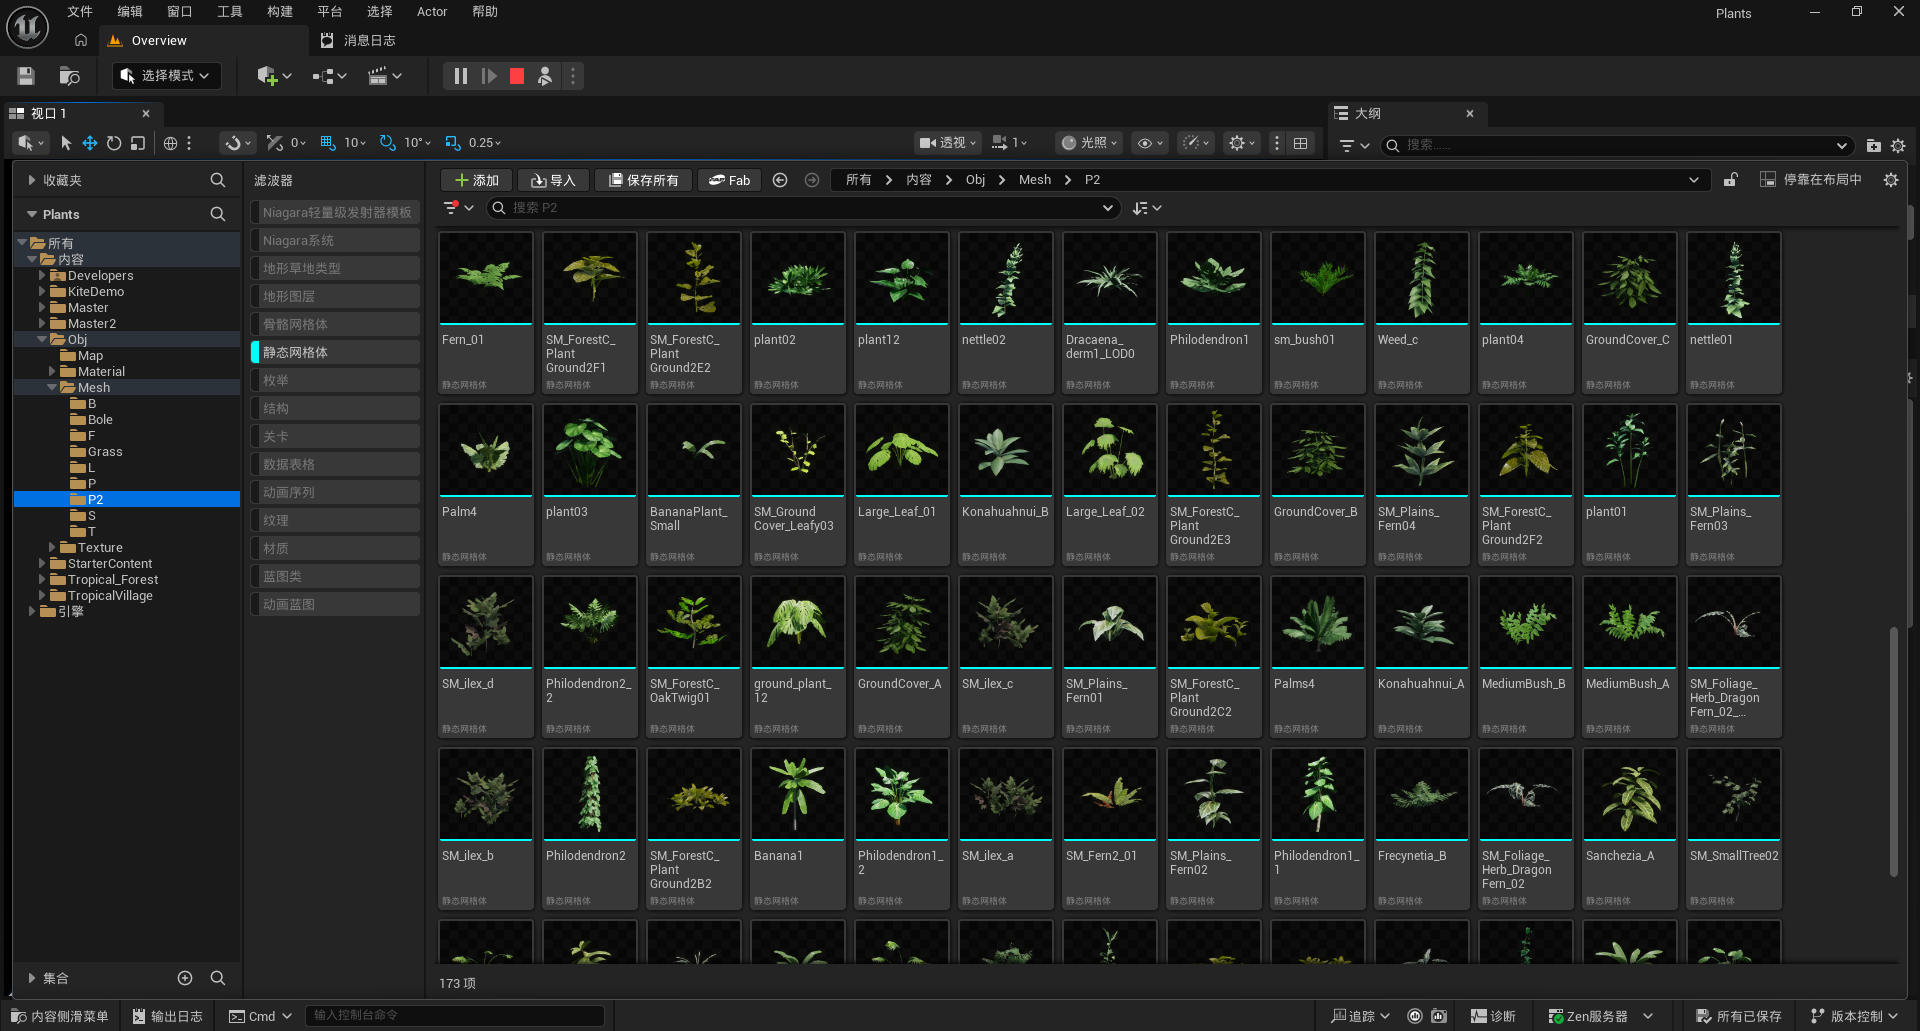Viewport: 1920px width, 1031px height.
Task: Open the 选择模式 mode dropdown
Action: pyautogui.click(x=166, y=76)
